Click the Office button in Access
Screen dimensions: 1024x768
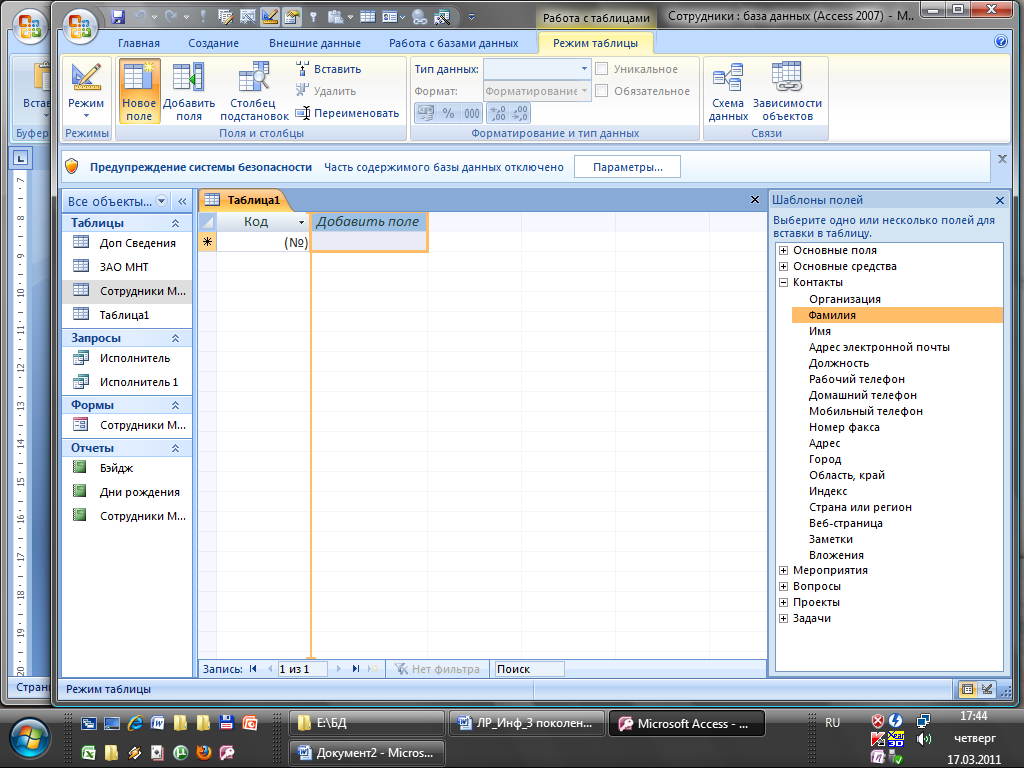(x=80, y=27)
